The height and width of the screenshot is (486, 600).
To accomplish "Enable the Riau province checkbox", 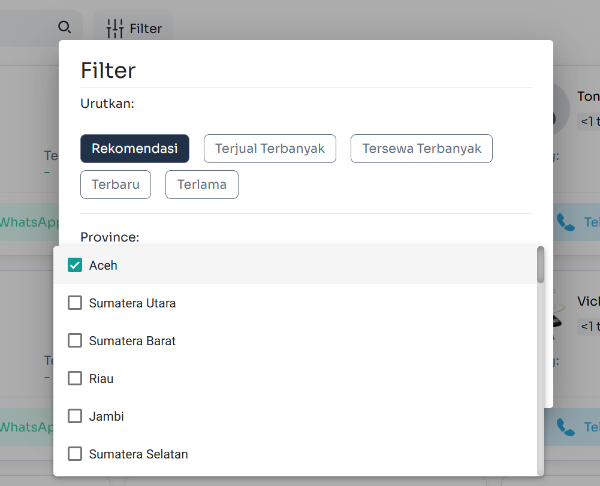I will 75,378.
